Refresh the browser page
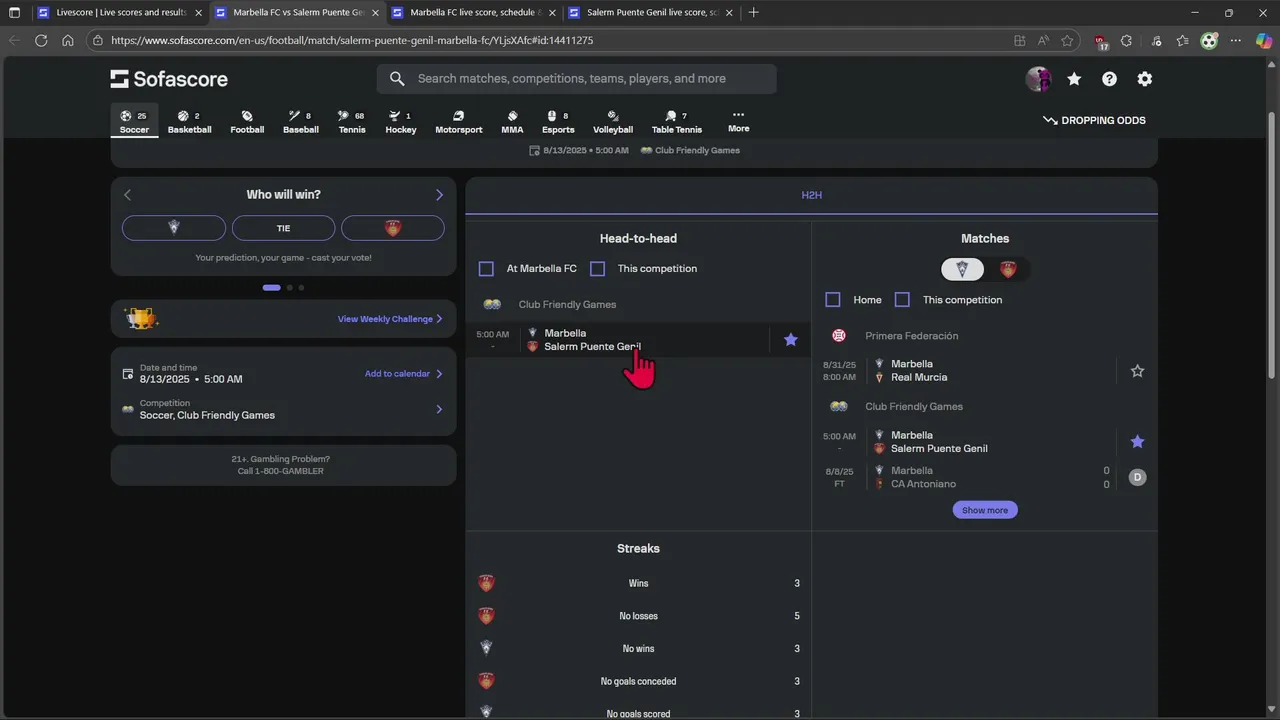 (41, 41)
